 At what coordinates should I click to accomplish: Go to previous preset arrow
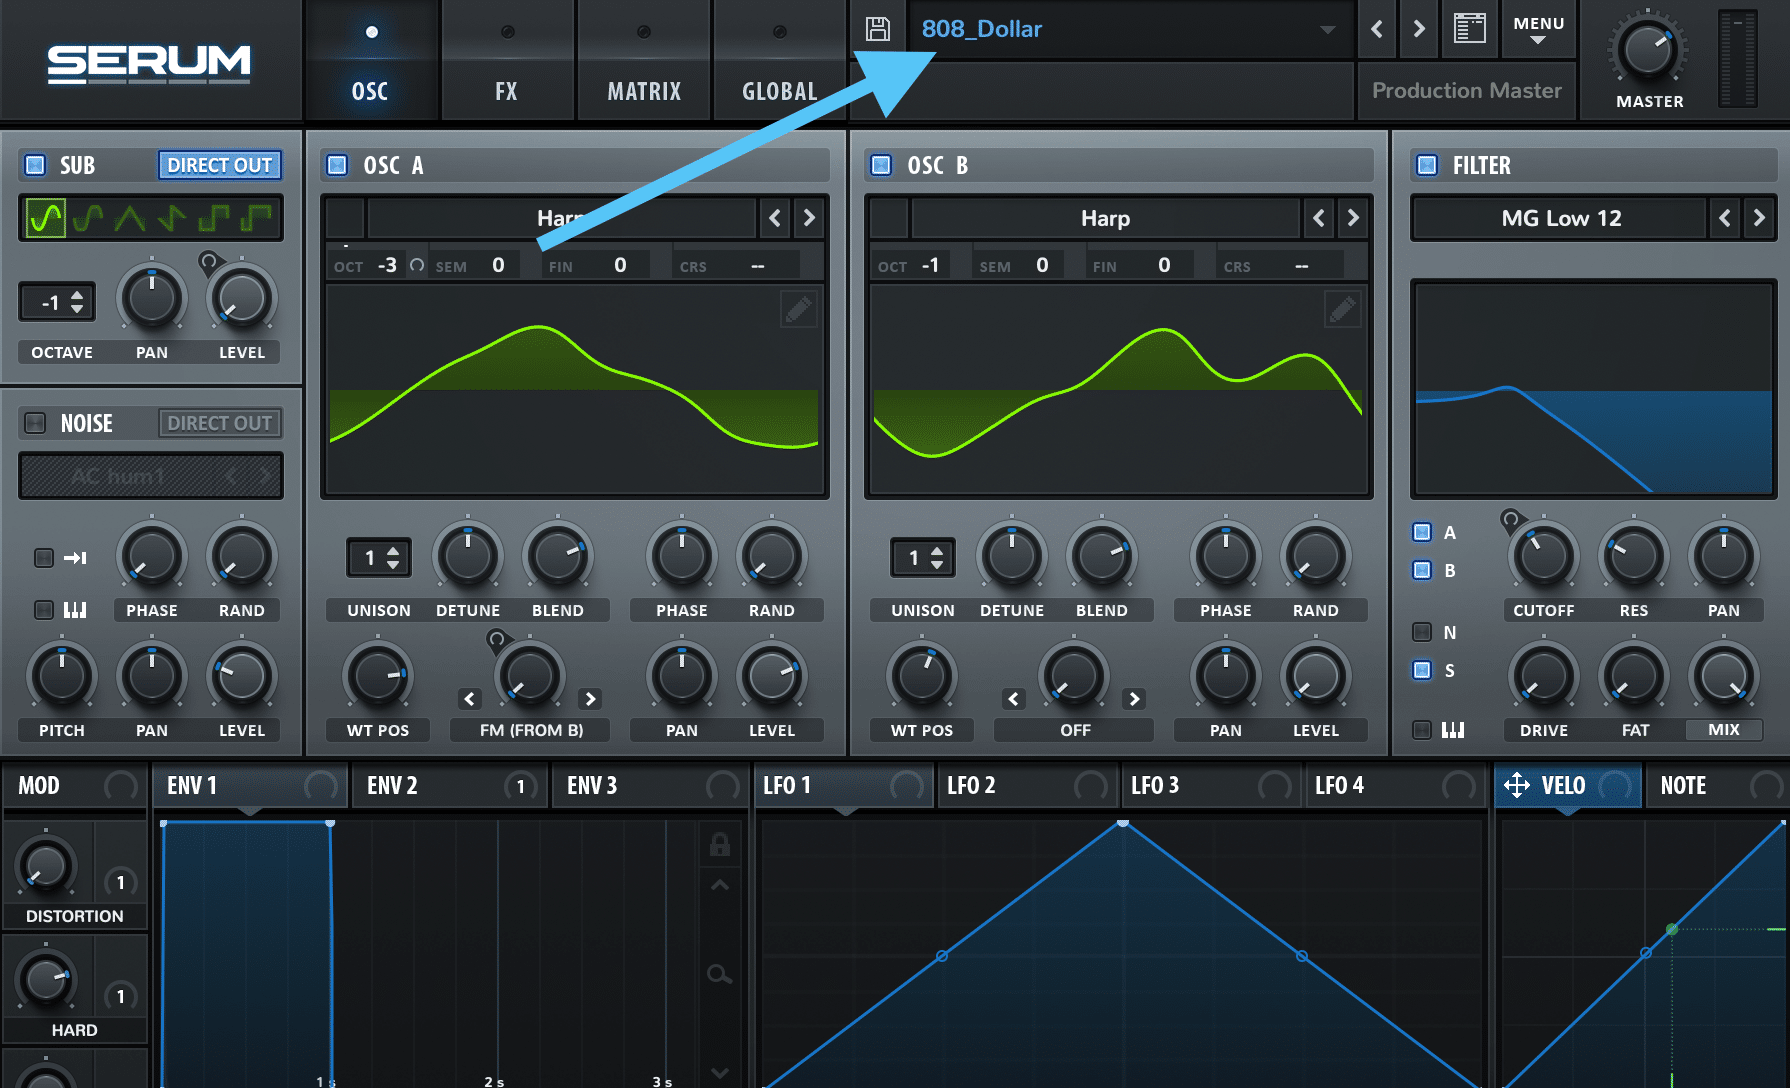(x=1377, y=29)
